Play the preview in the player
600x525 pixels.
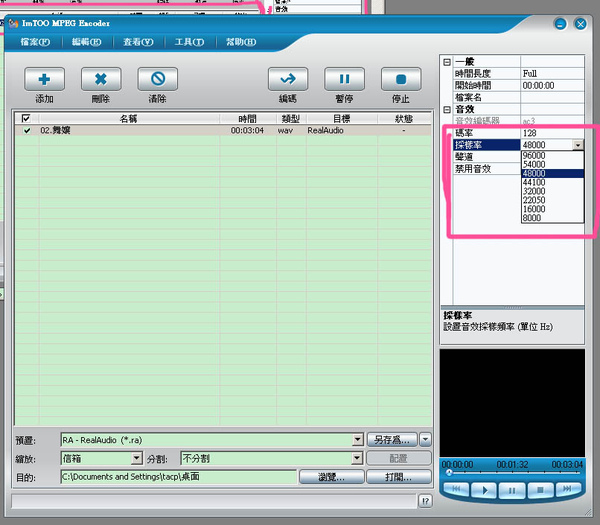[x=484, y=490]
